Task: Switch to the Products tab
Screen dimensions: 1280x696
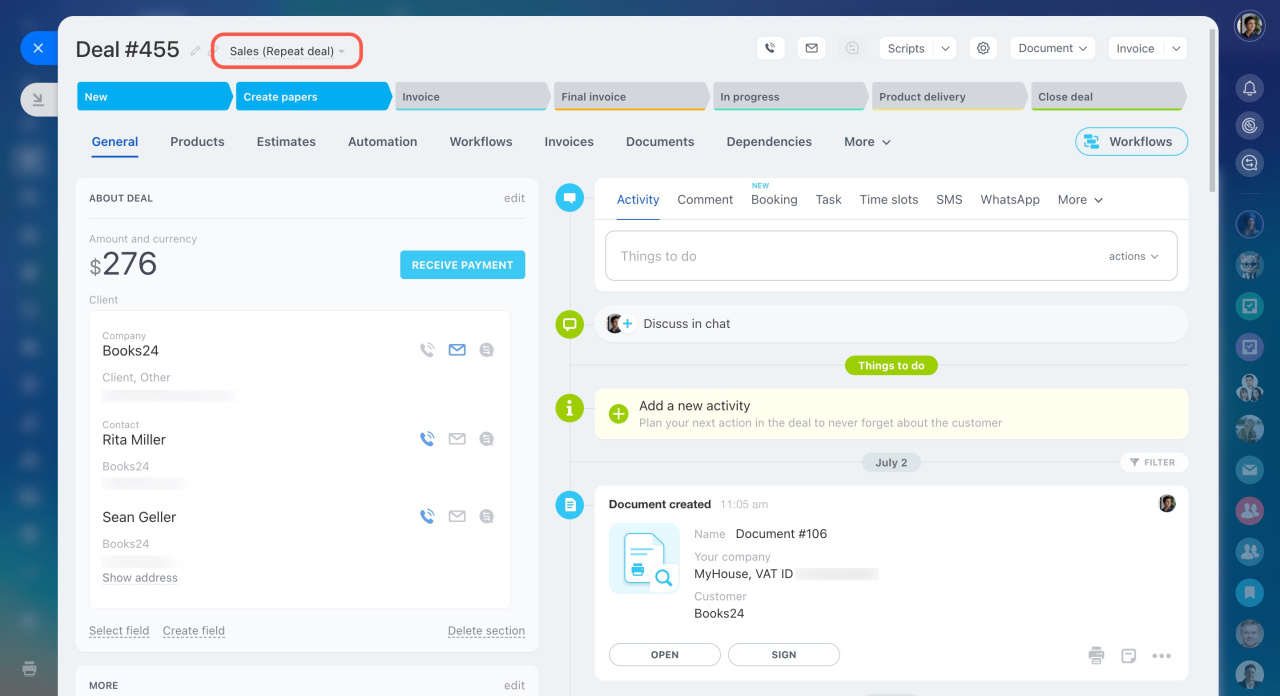Action: [197, 142]
